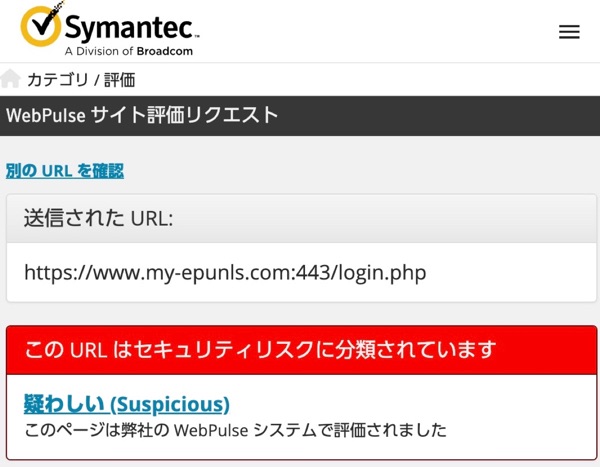Screen dimensions: 600x467
Task: Select the submitted URL text https://www.my-epunls.com:443/login.php
Action: pos(225,273)
